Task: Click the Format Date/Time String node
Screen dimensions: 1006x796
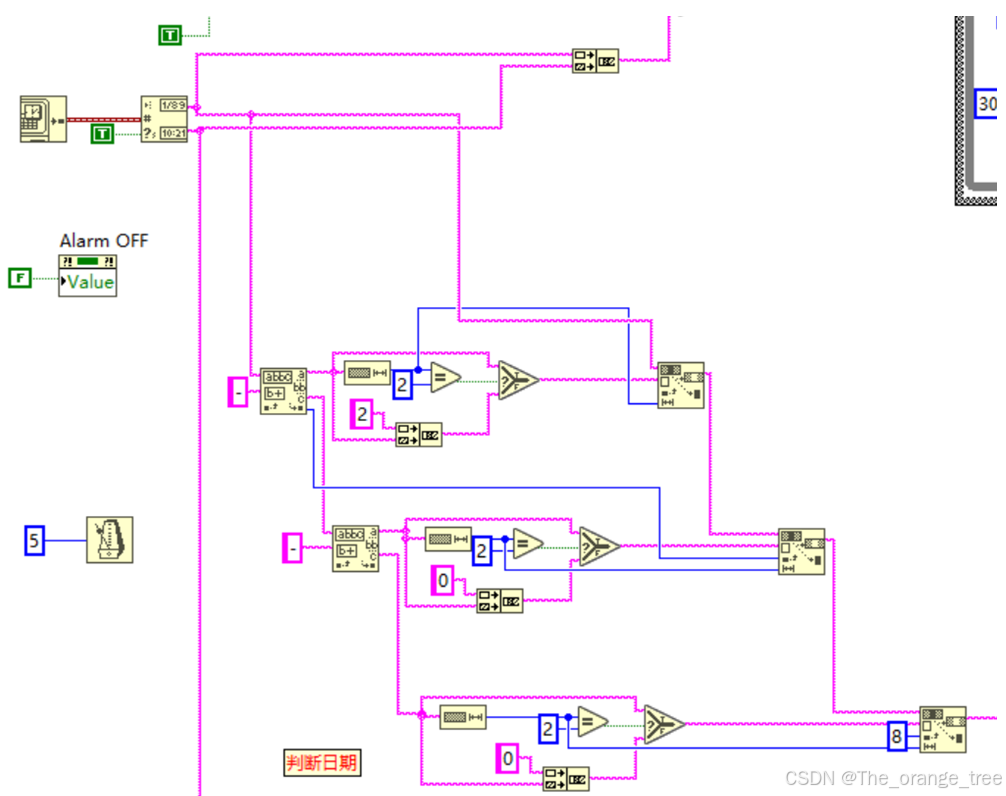Action: pos(164,119)
